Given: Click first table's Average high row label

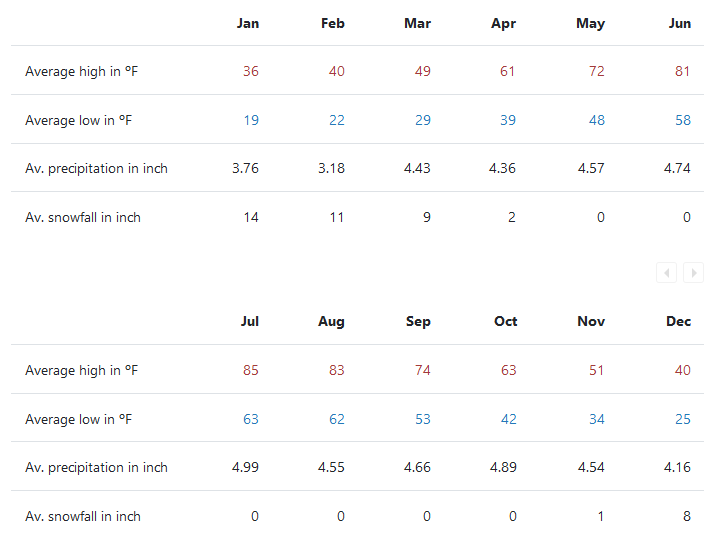Looking at the screenshot, I should tap(81, 72).
